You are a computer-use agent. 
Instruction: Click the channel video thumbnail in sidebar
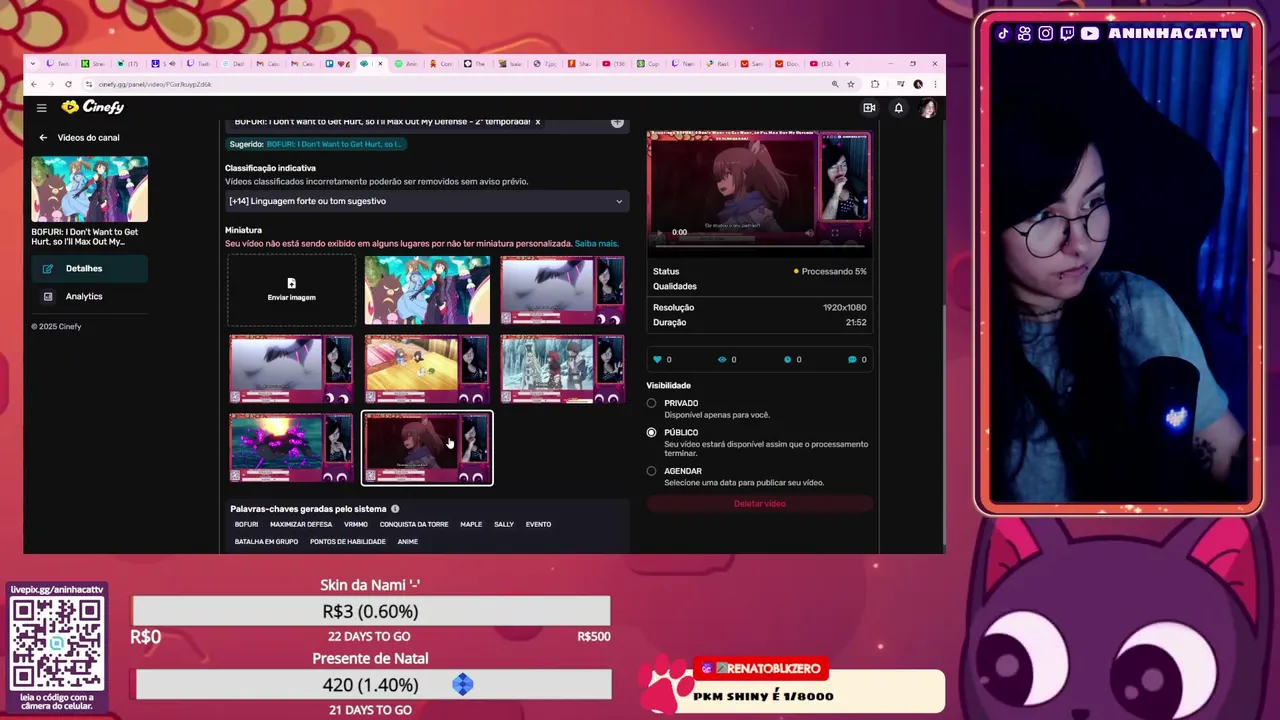(x=89, y=189)
